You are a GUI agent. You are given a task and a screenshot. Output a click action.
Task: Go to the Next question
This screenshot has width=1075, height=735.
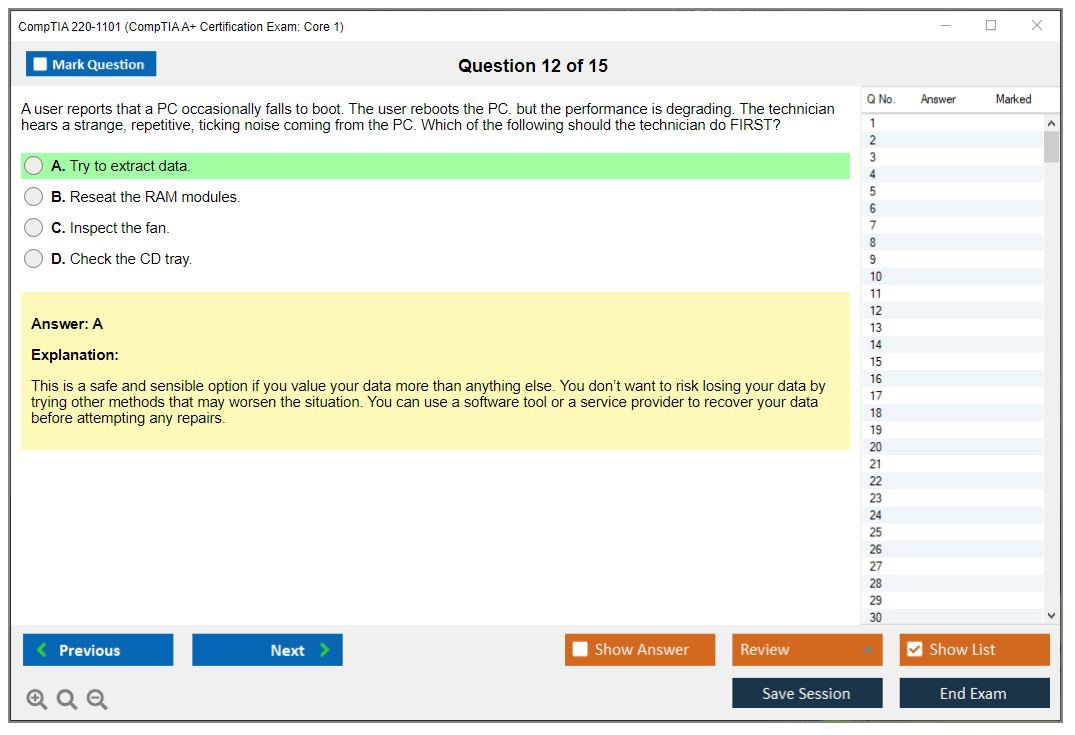267,650
